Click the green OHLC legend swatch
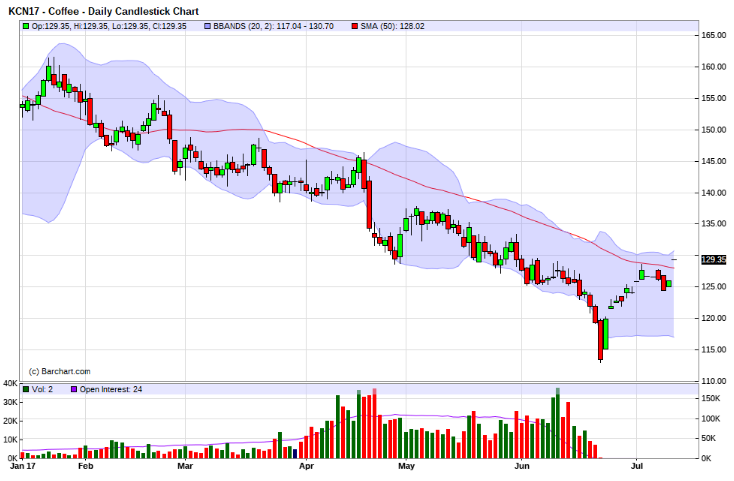734x481 pixels. (26, 27)
